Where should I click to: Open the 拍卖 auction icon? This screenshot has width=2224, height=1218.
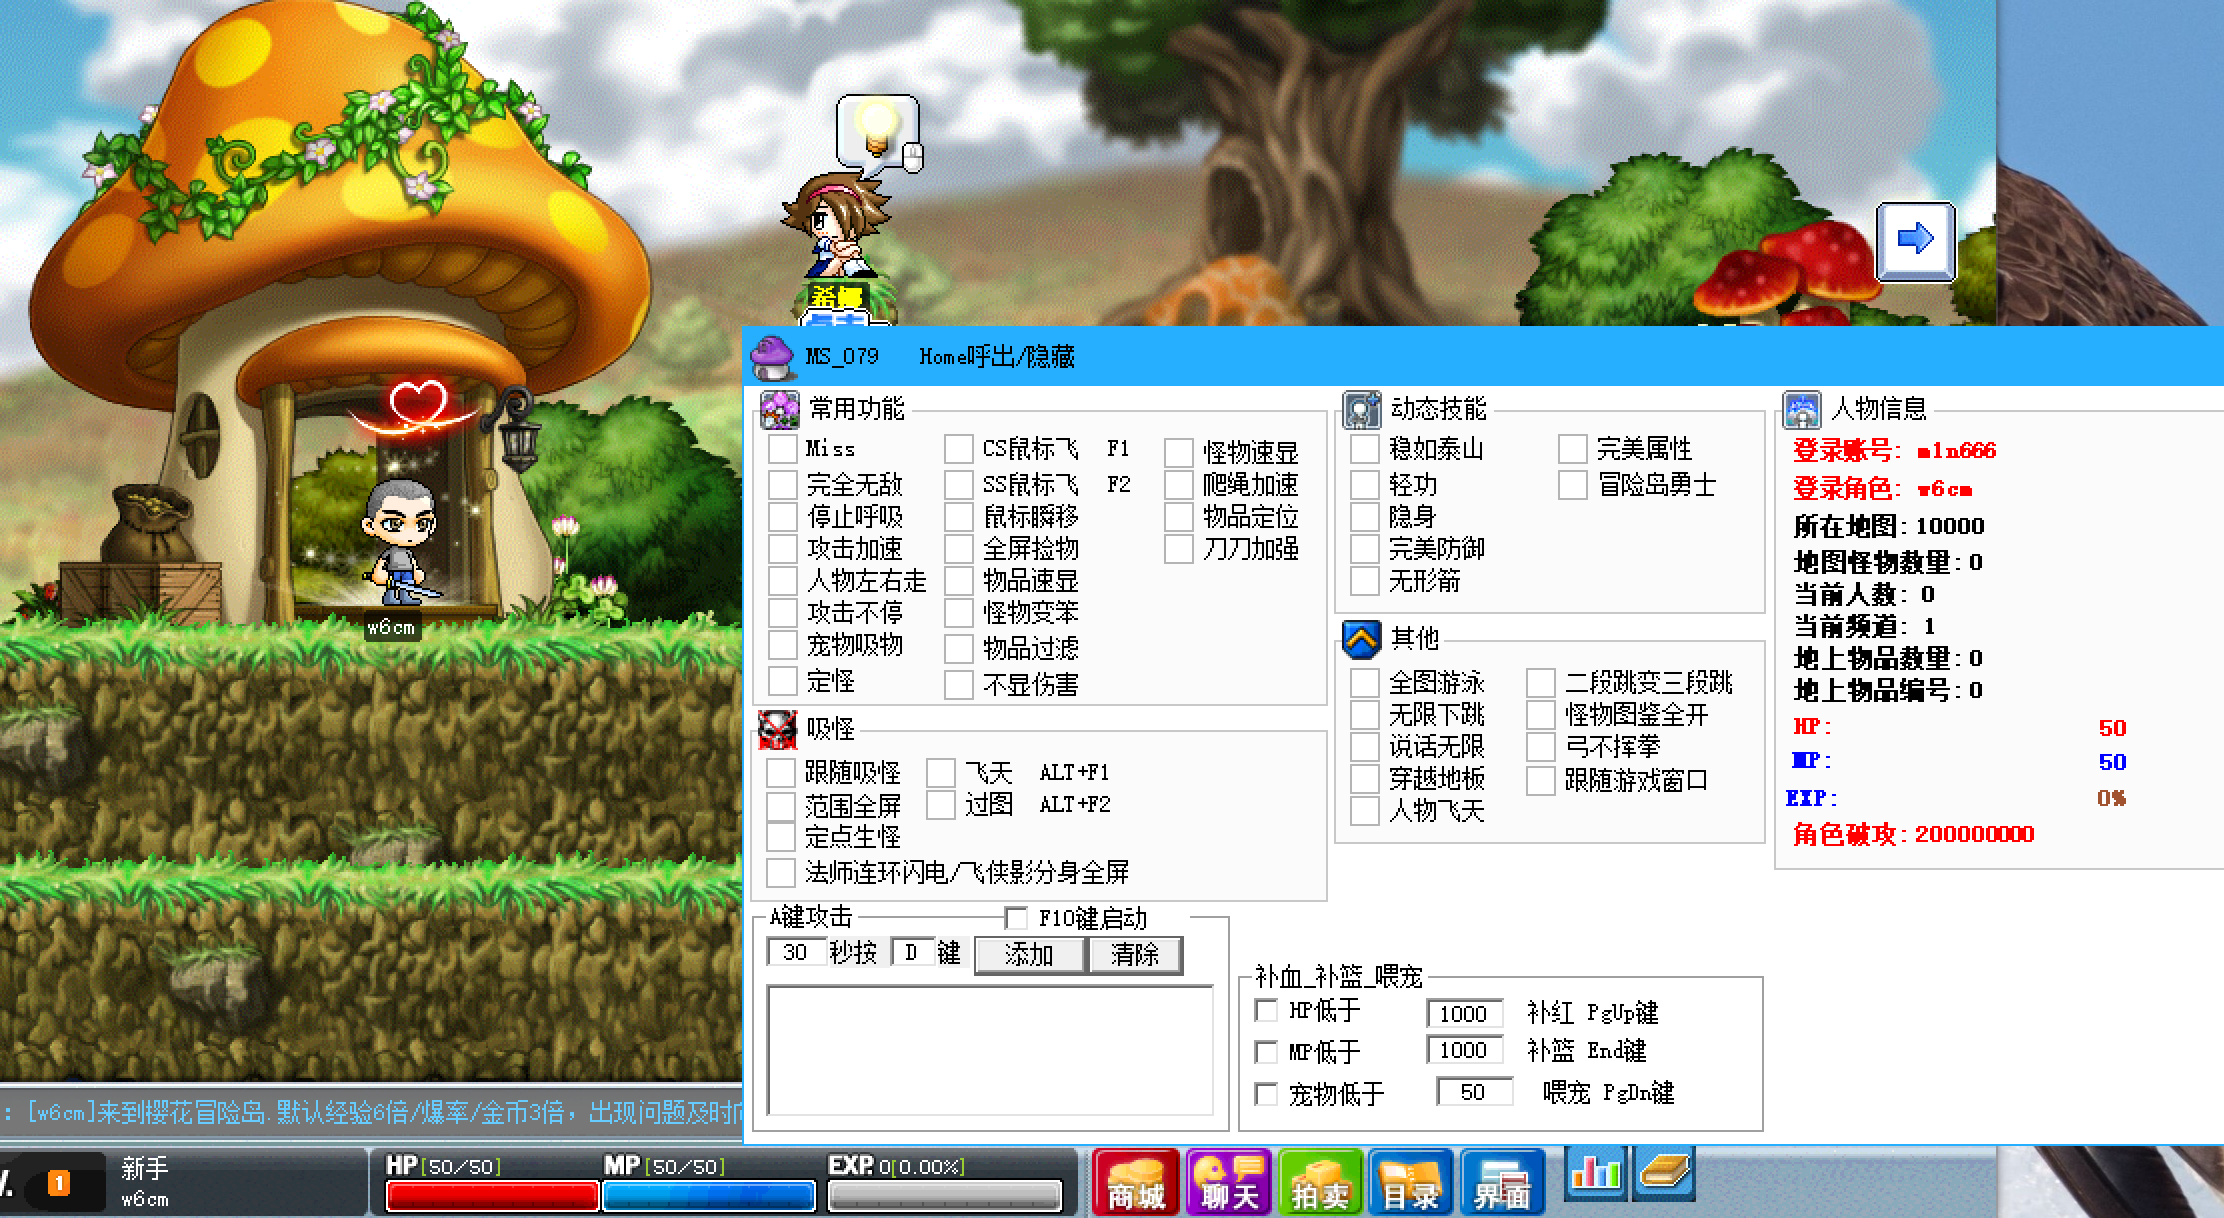[x=1320, y=1183]
